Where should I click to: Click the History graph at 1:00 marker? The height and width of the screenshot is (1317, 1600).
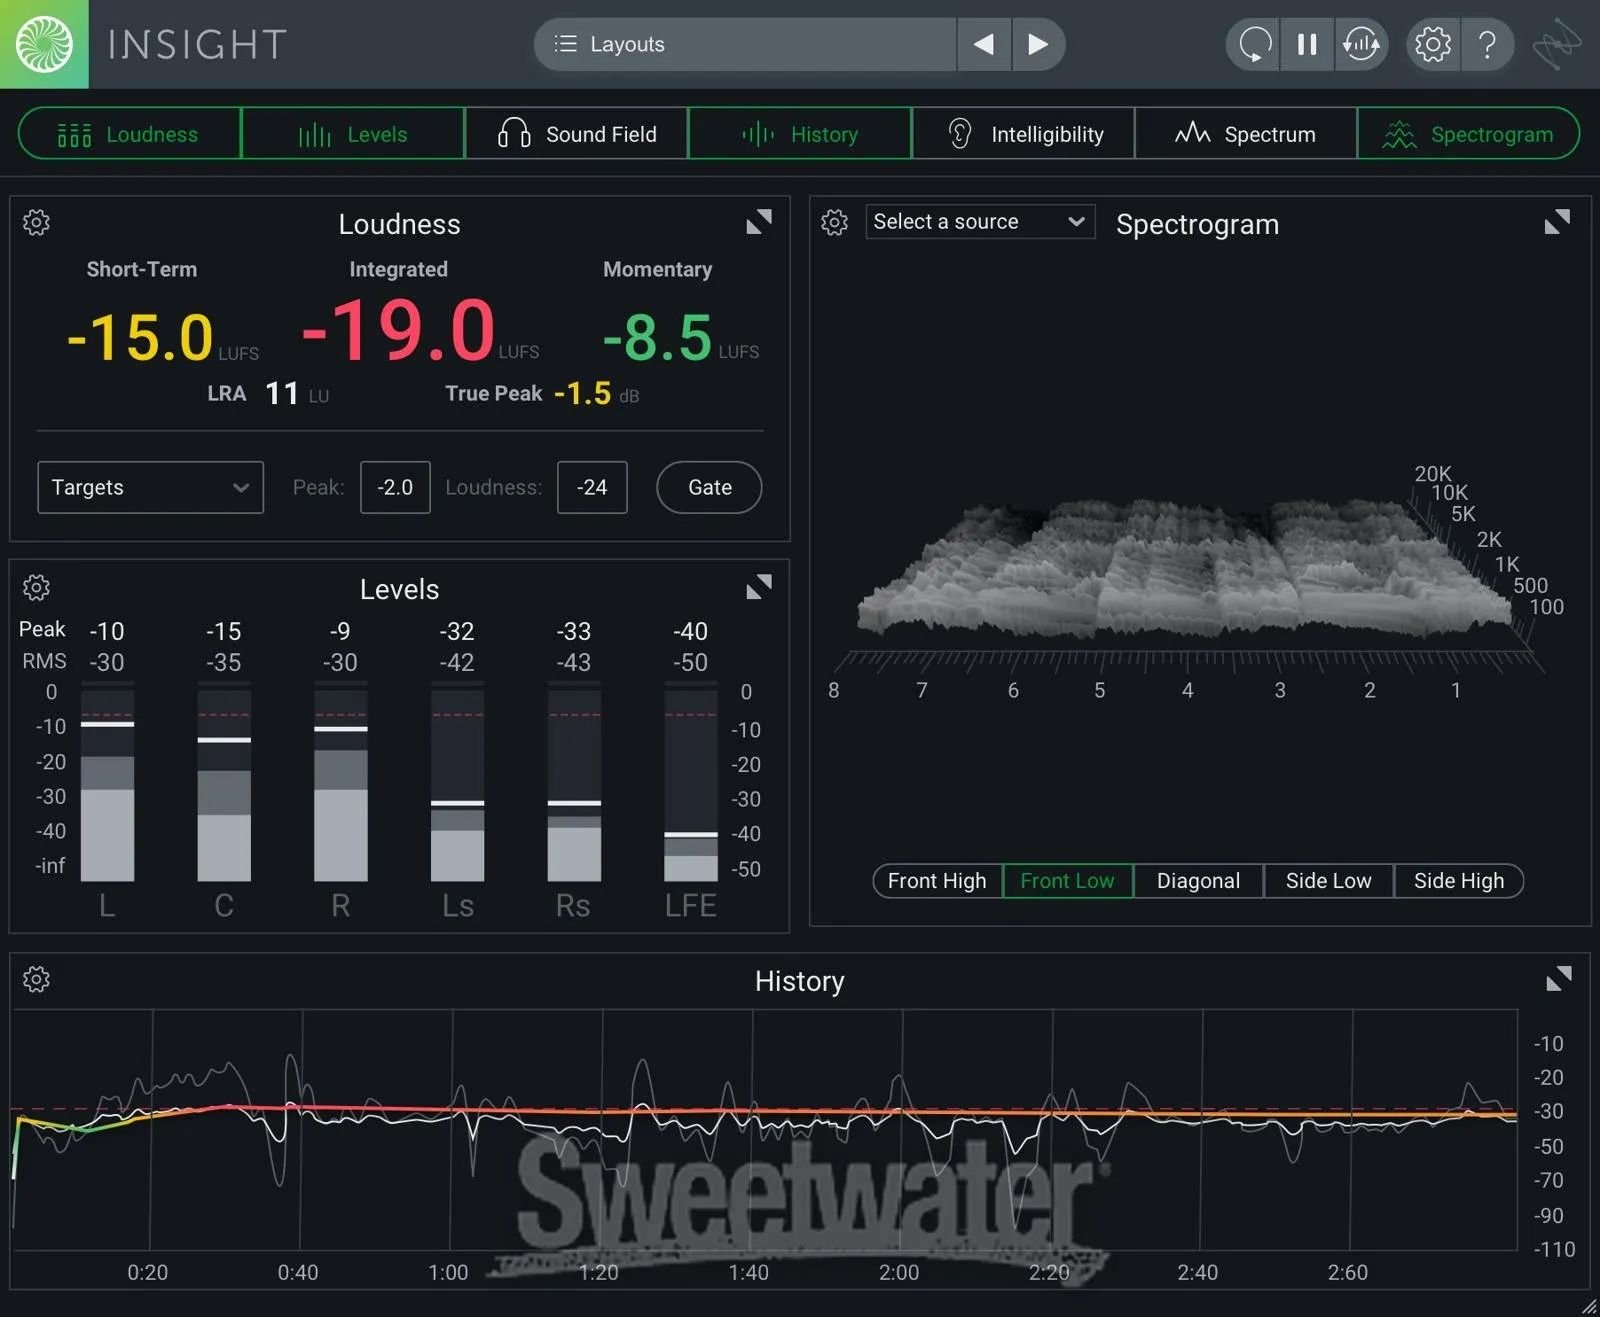tap(452, 1130)
